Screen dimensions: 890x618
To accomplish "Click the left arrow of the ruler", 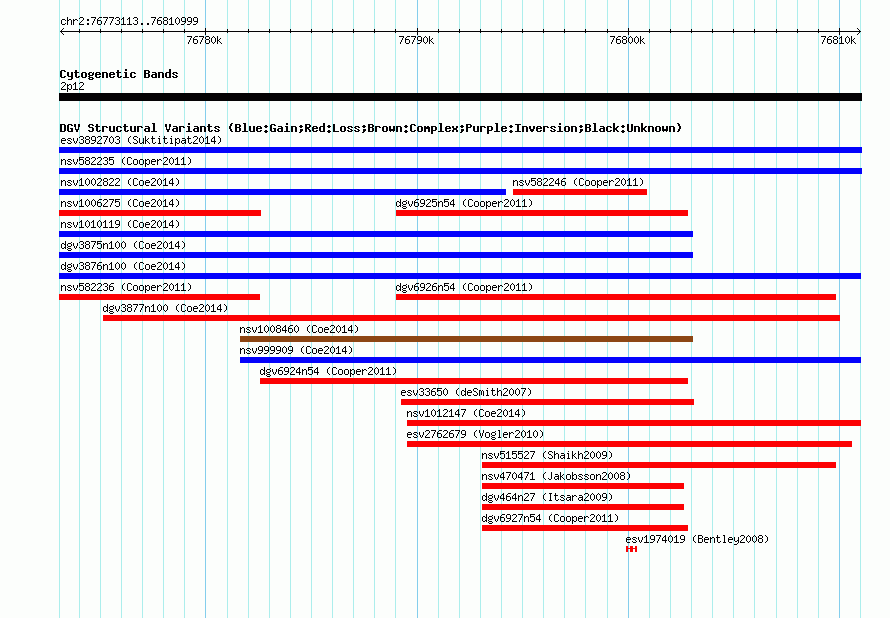I will point(62,31).
